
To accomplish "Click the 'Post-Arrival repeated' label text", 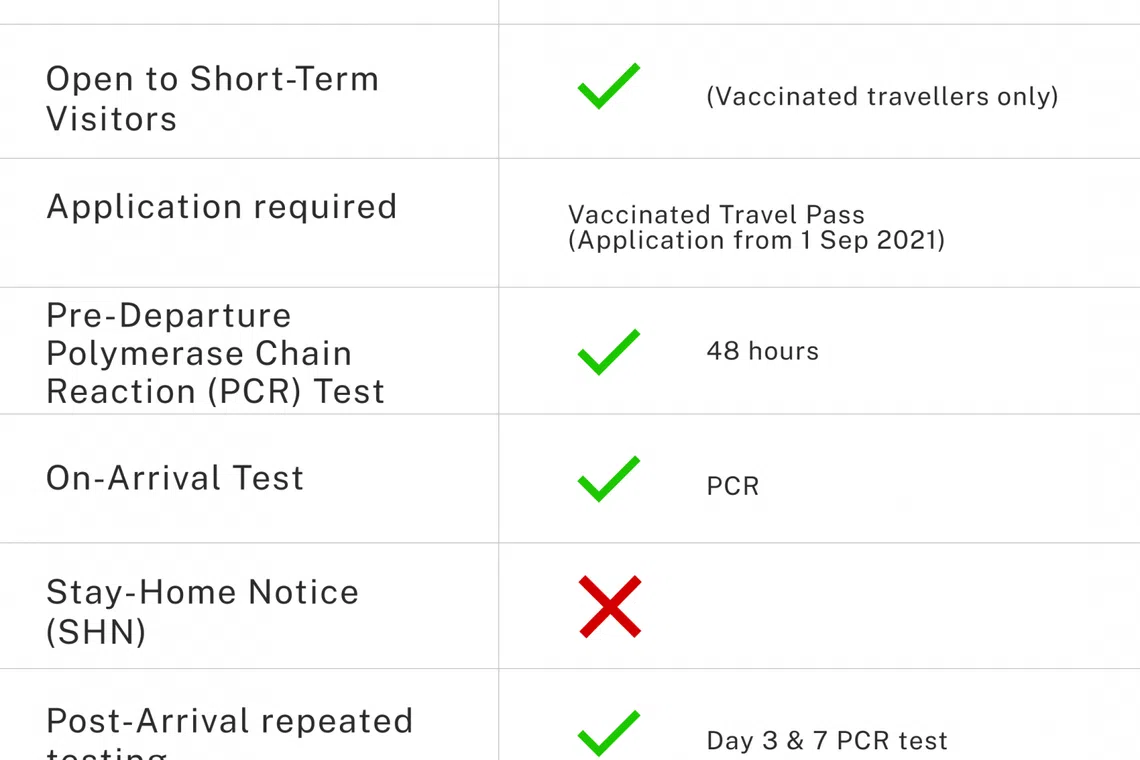I will [229, 721].
